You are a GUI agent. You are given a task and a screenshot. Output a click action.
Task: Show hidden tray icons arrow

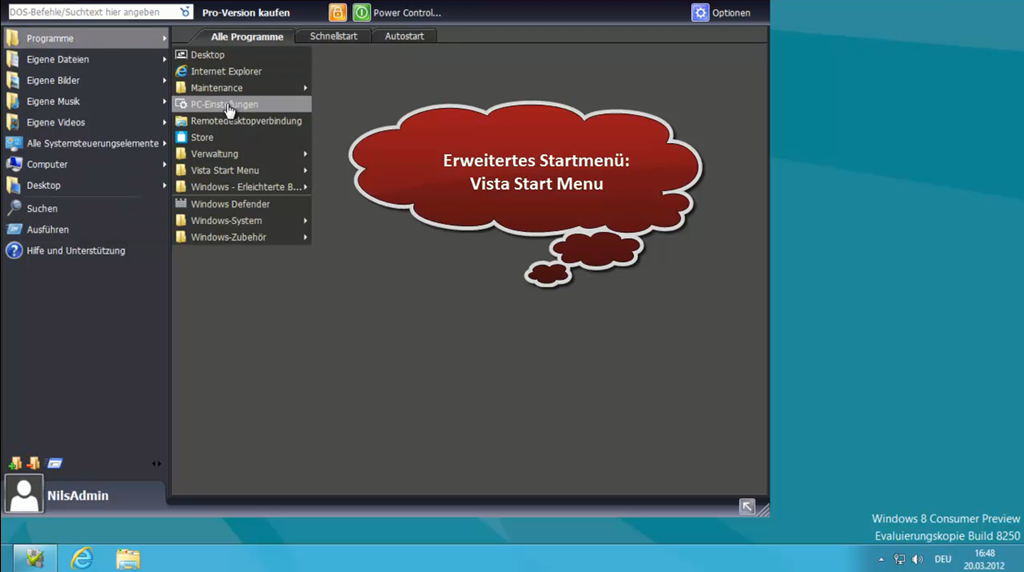point(881,560)
